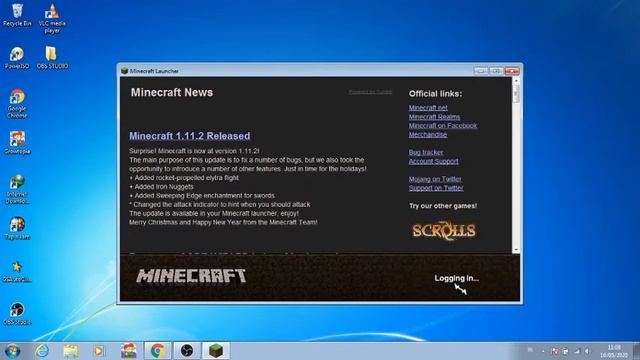Click the Minecraft Launcher title bar icon
Viewport: 640px width, 360px height.
click(x=124, y=71)
